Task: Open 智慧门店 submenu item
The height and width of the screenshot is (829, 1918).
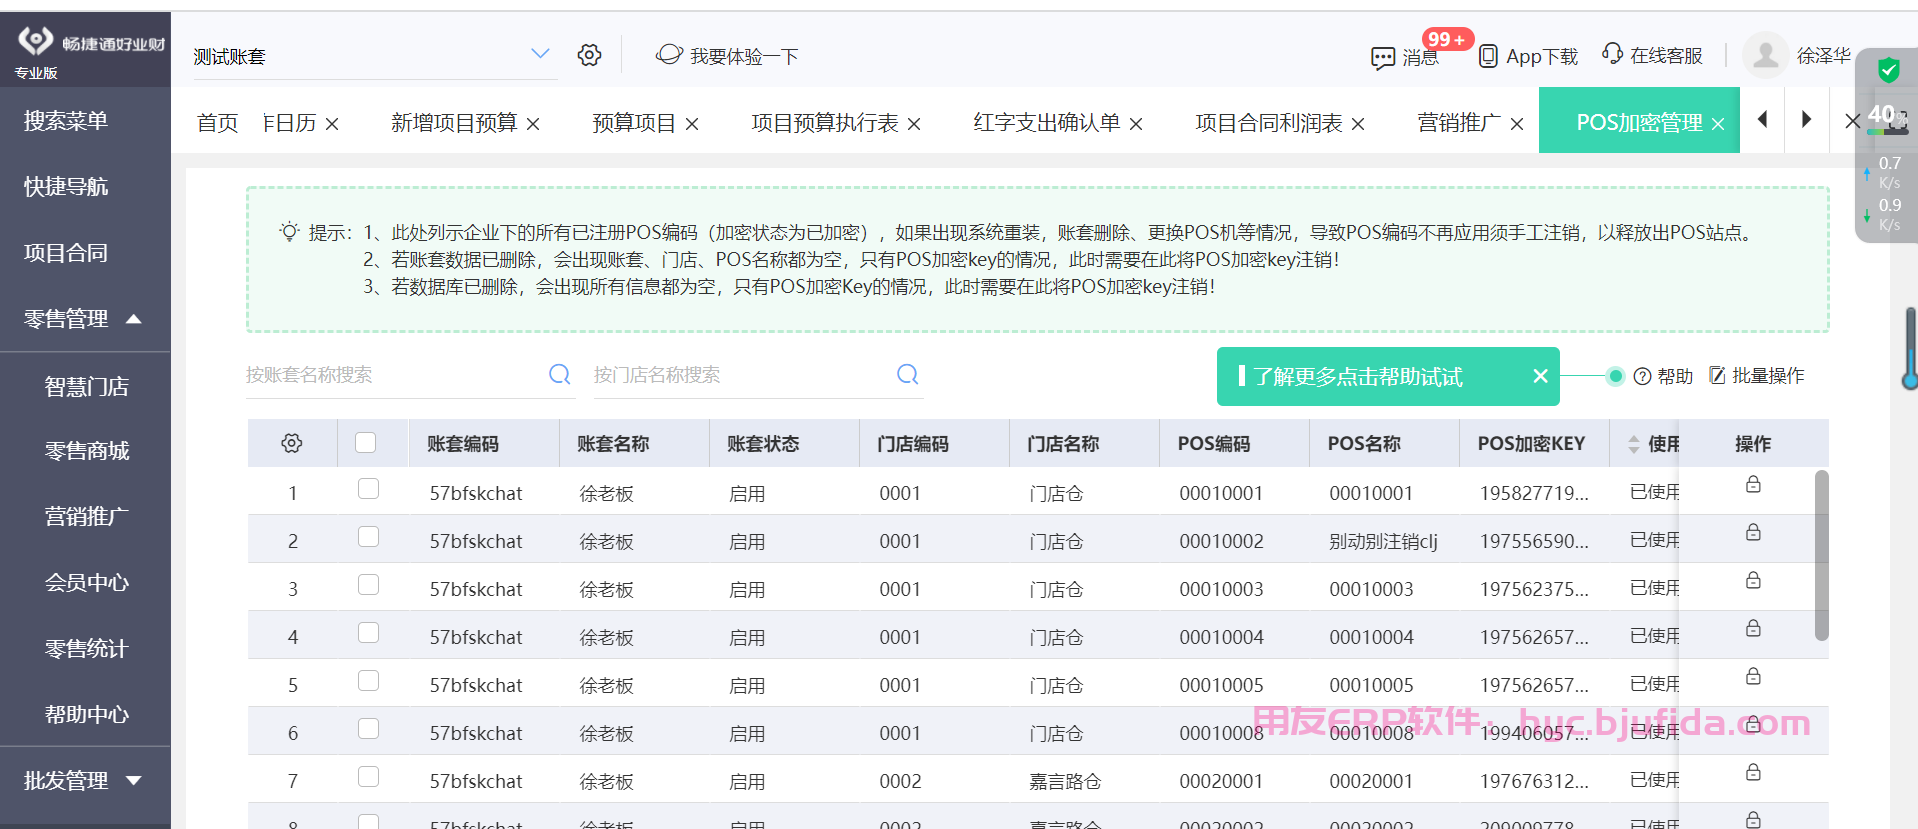Action: [85, 387]
